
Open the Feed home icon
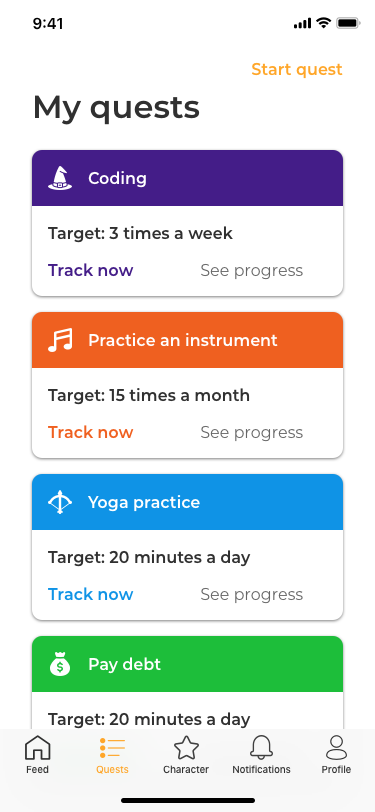point(38,748)
